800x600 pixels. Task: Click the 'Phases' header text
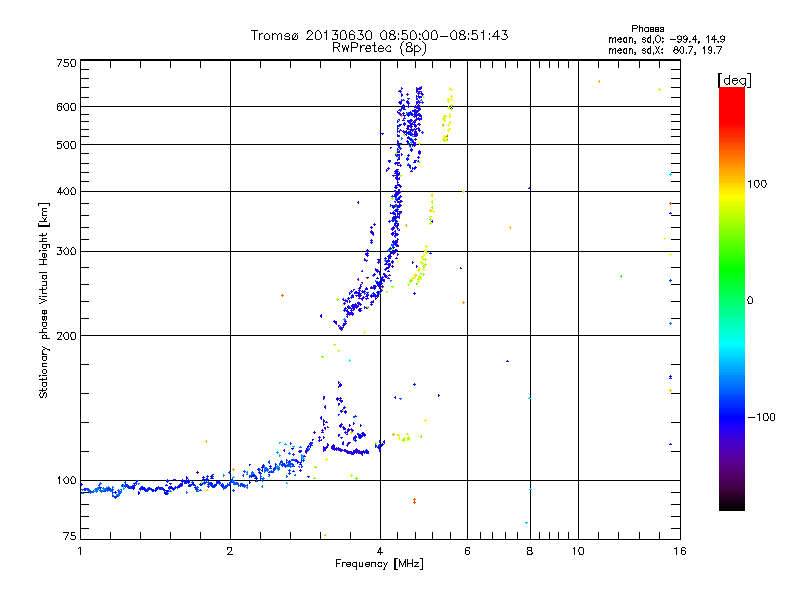point(647,29)
